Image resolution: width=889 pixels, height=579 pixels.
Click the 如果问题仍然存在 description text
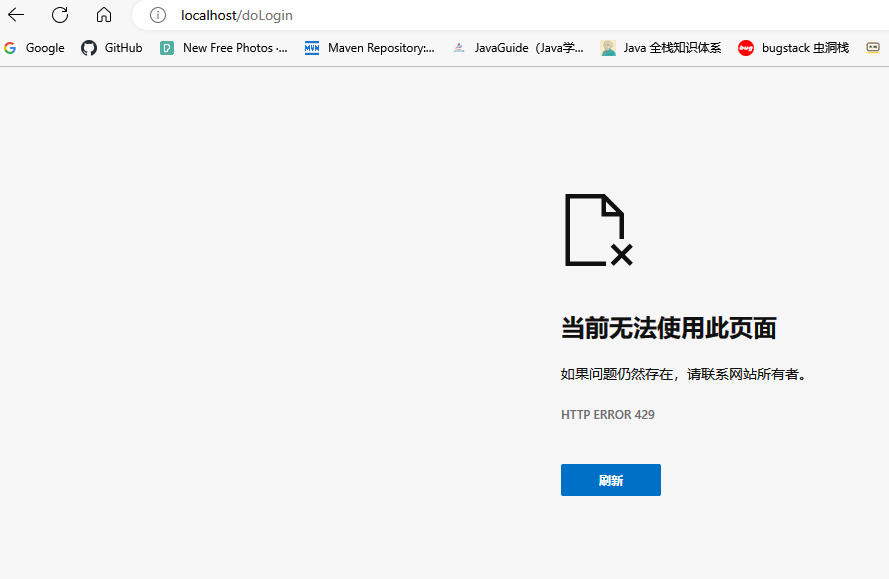[x=683, y=374]
